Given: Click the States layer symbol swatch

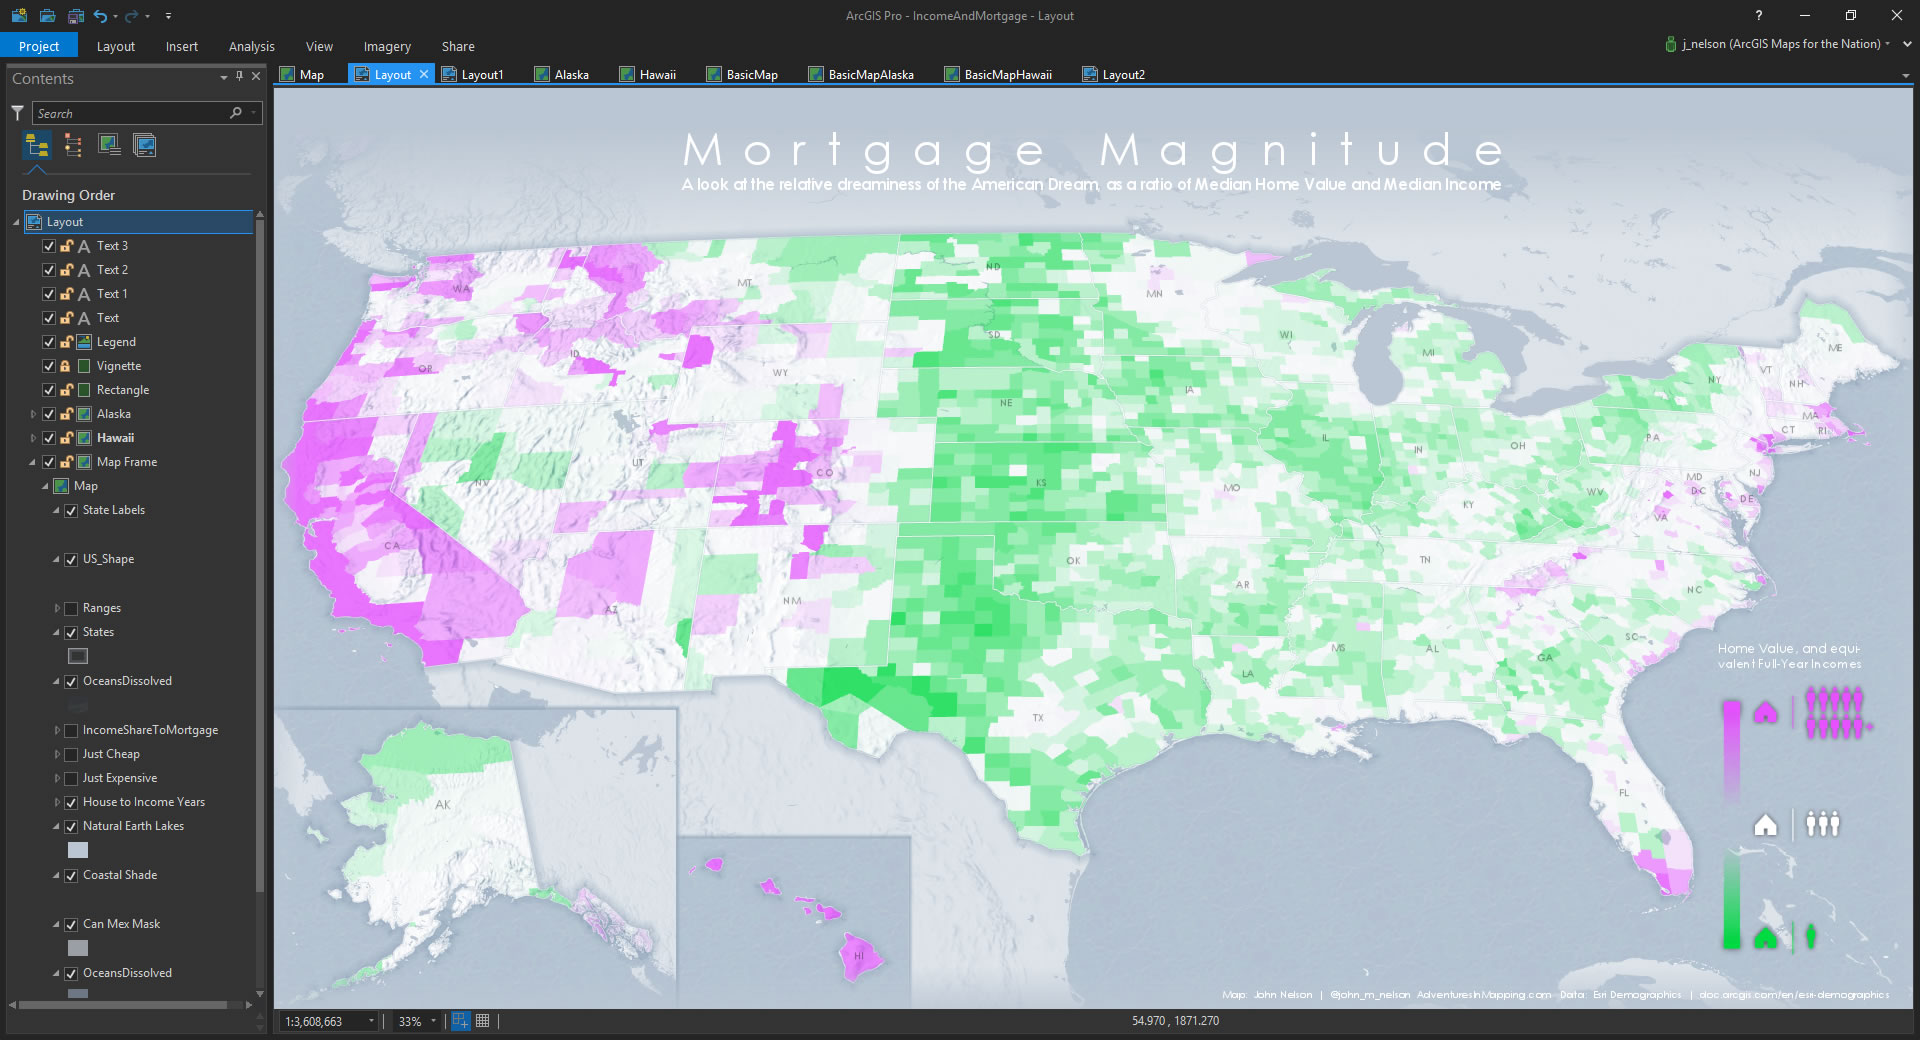Looking at the screenshot, I should tap(78, 656).
